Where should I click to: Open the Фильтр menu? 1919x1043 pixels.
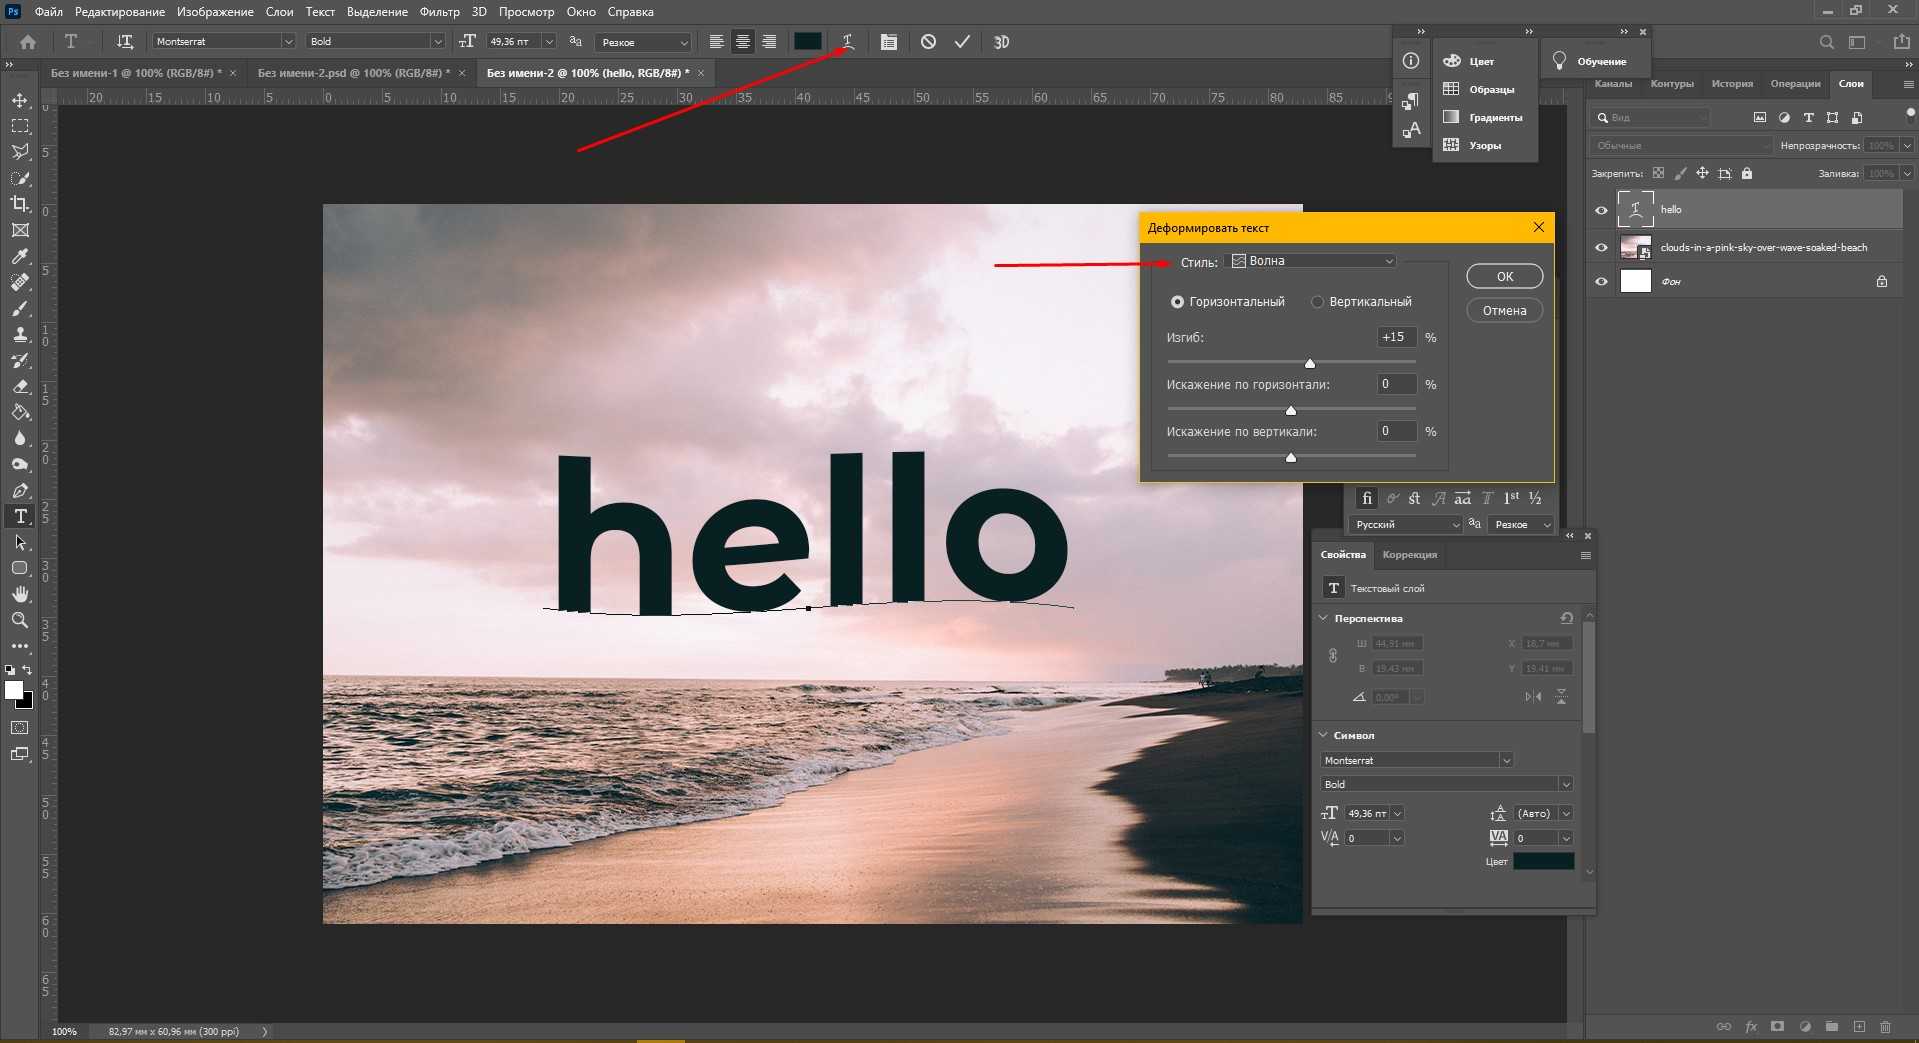point(439,12)
